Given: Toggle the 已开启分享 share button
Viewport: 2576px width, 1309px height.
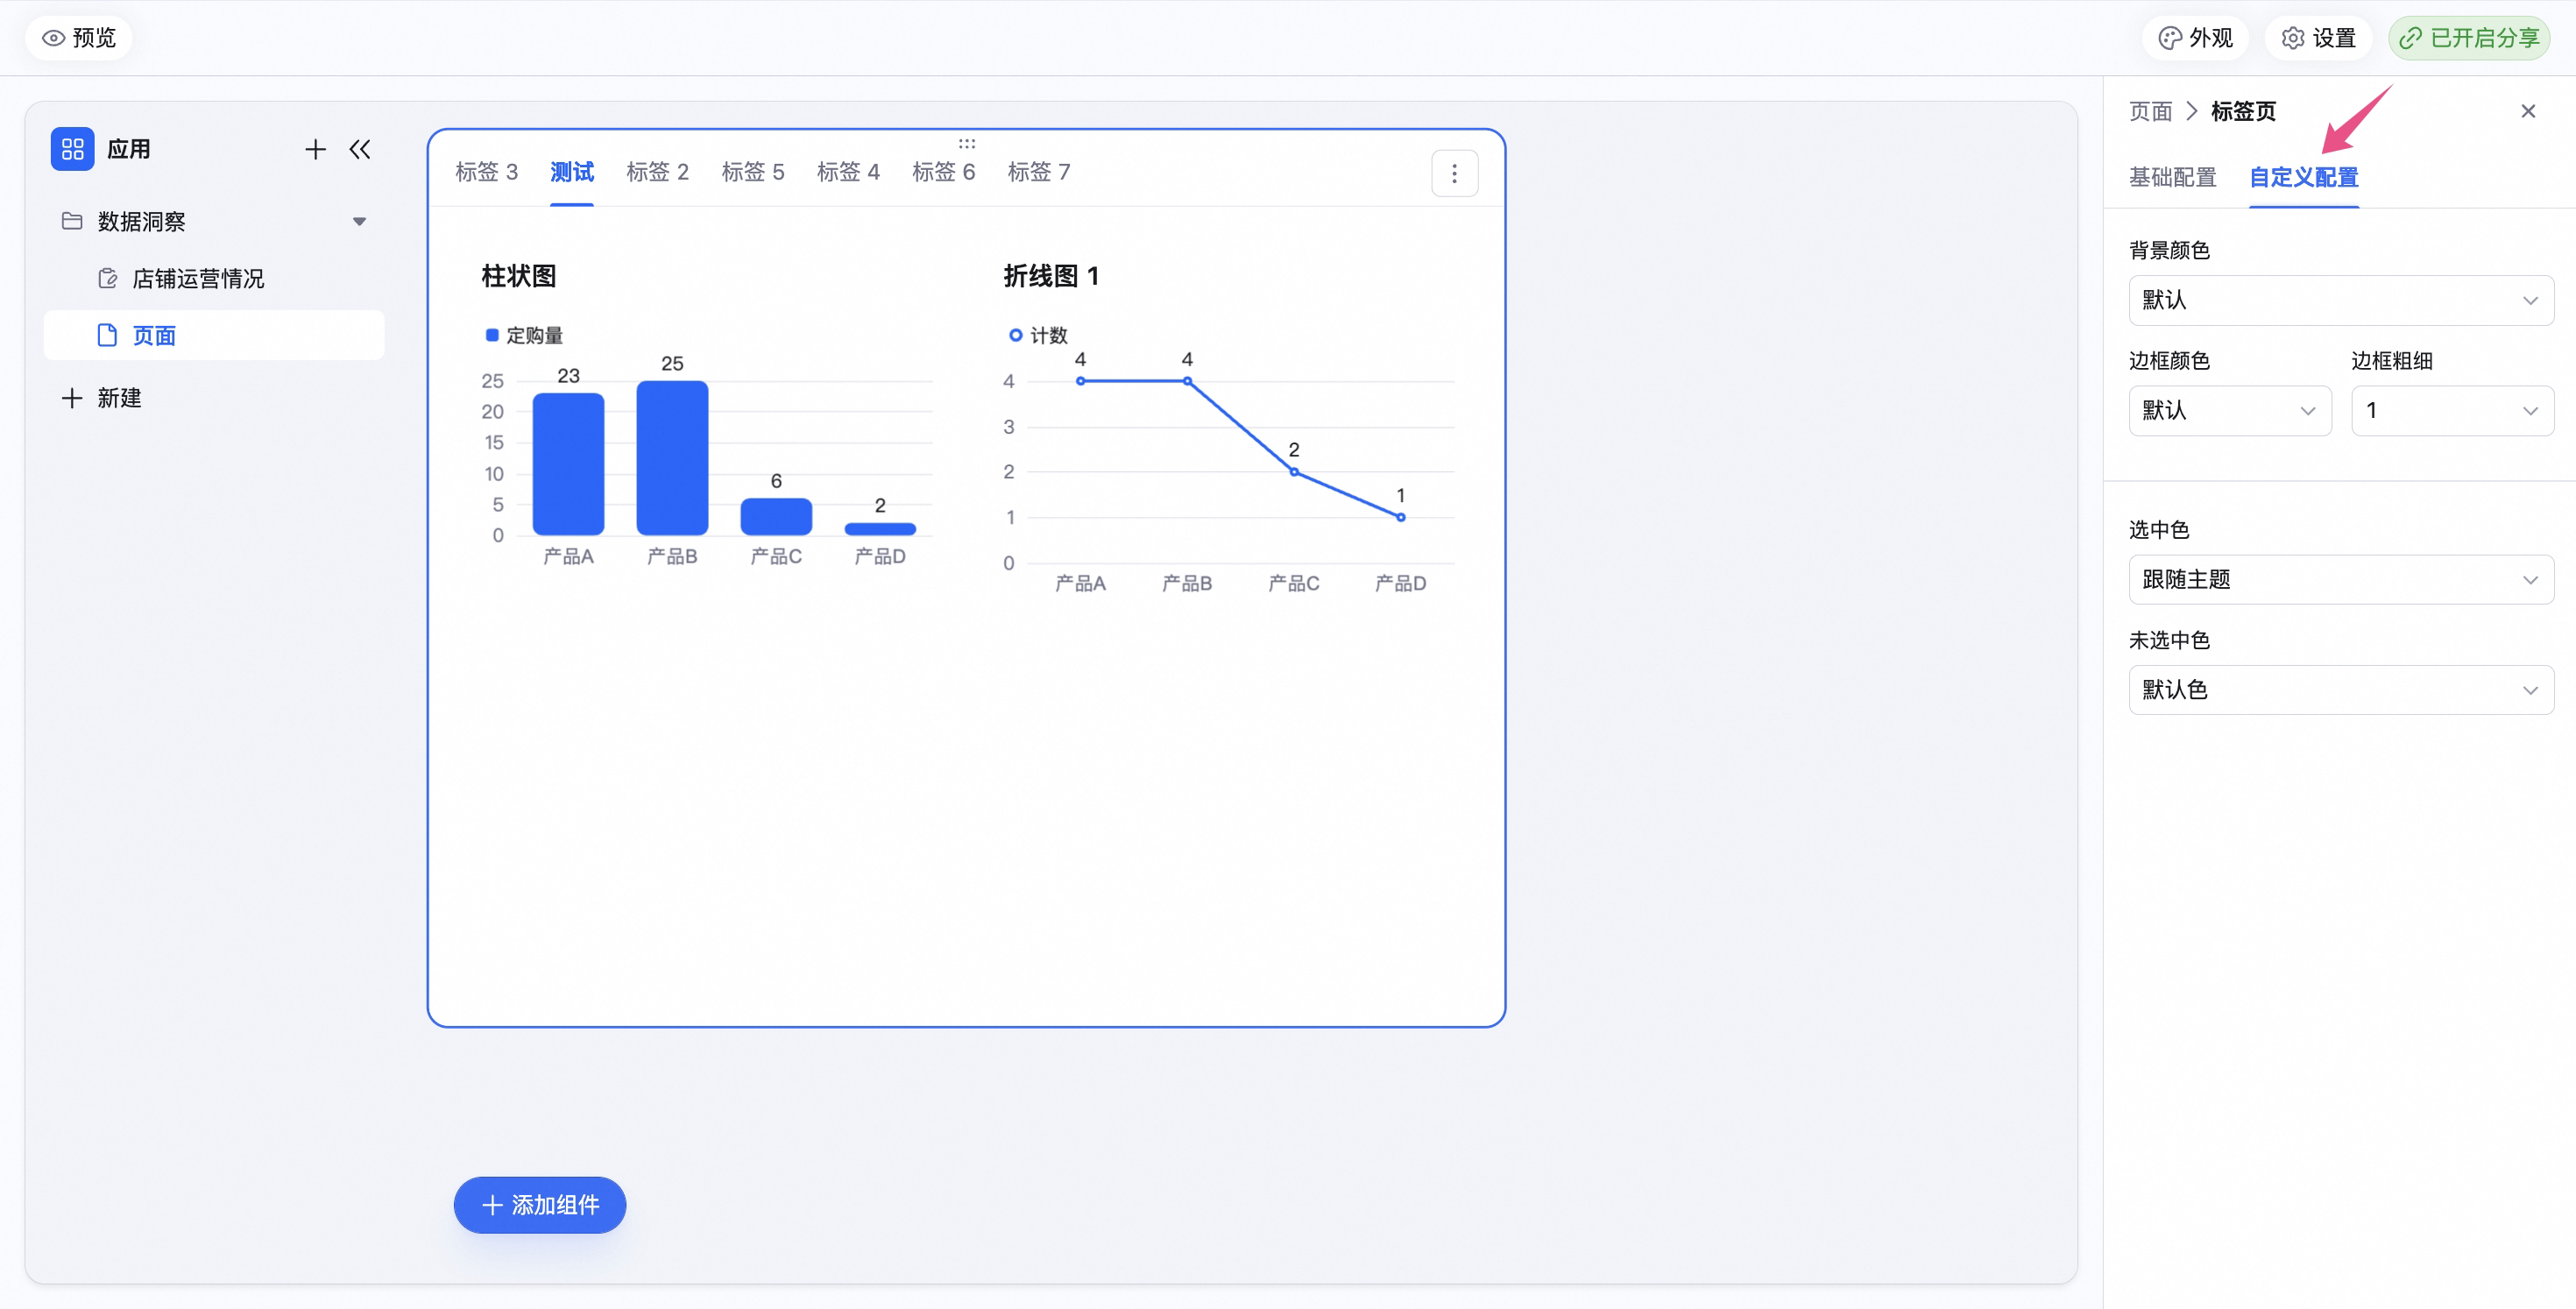Looking at the screenshot, I should (x=2469, y=38).
